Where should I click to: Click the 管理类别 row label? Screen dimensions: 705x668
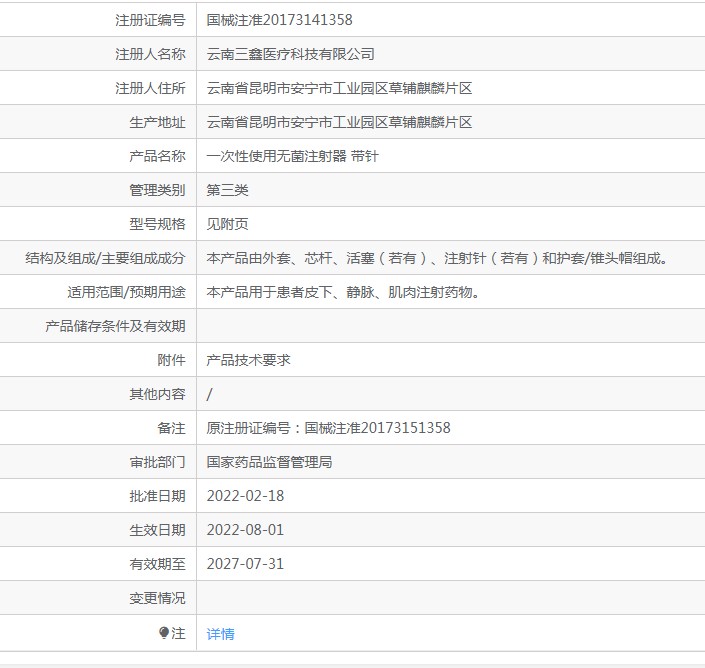click(x=157, y=190)
